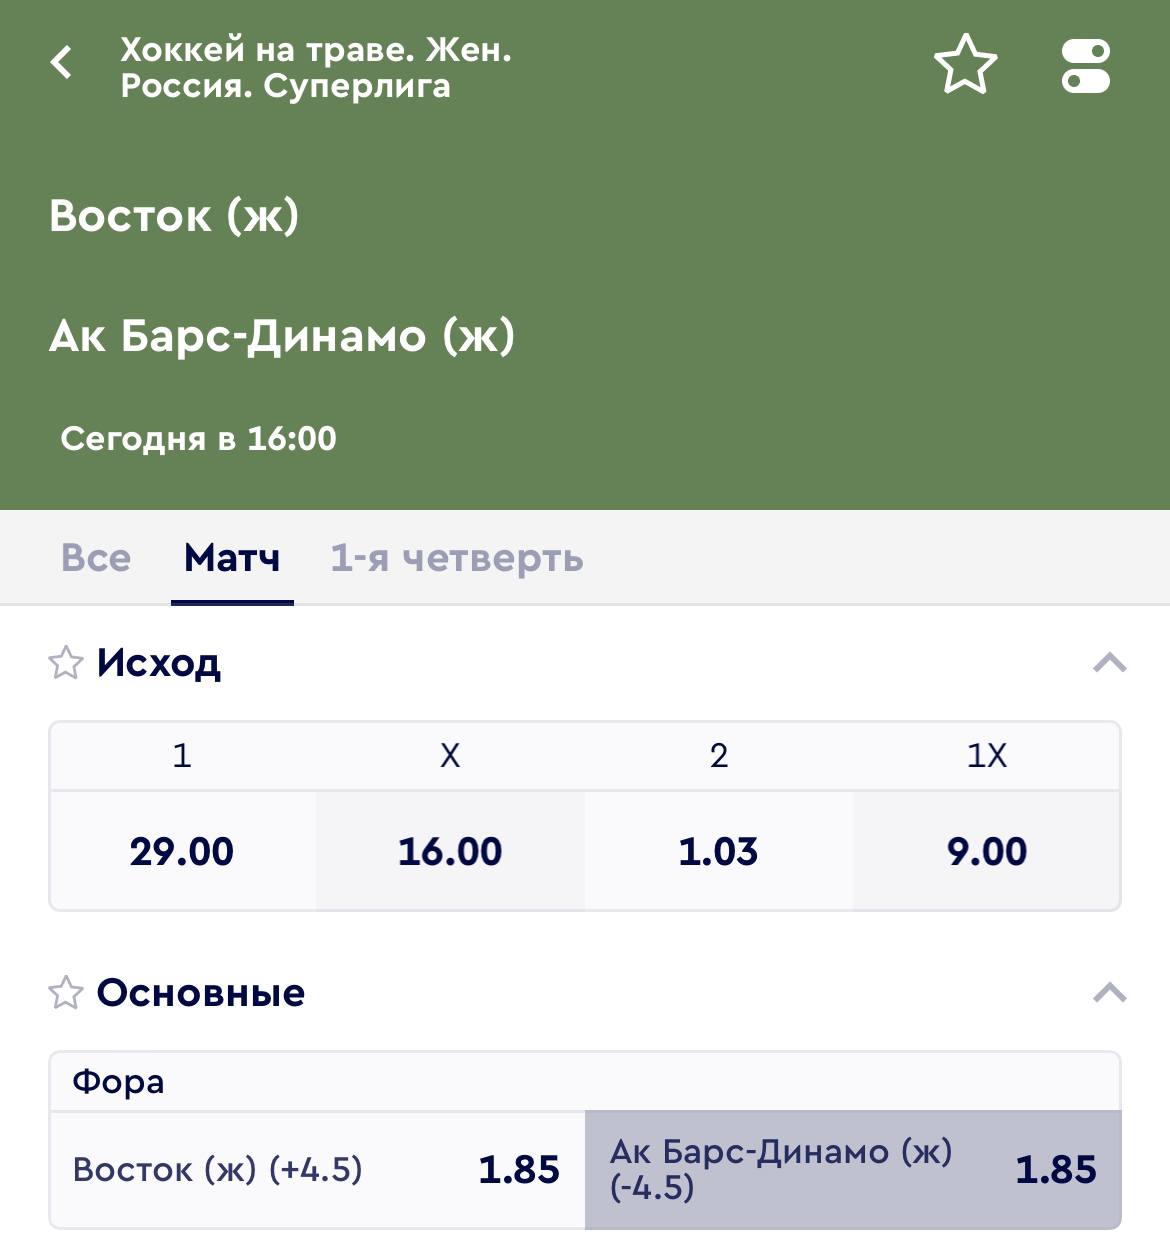The height and width of the screenshot is (1254, 1170).
Task: Pick away win odds 1.03
Action: click(718, 851)
